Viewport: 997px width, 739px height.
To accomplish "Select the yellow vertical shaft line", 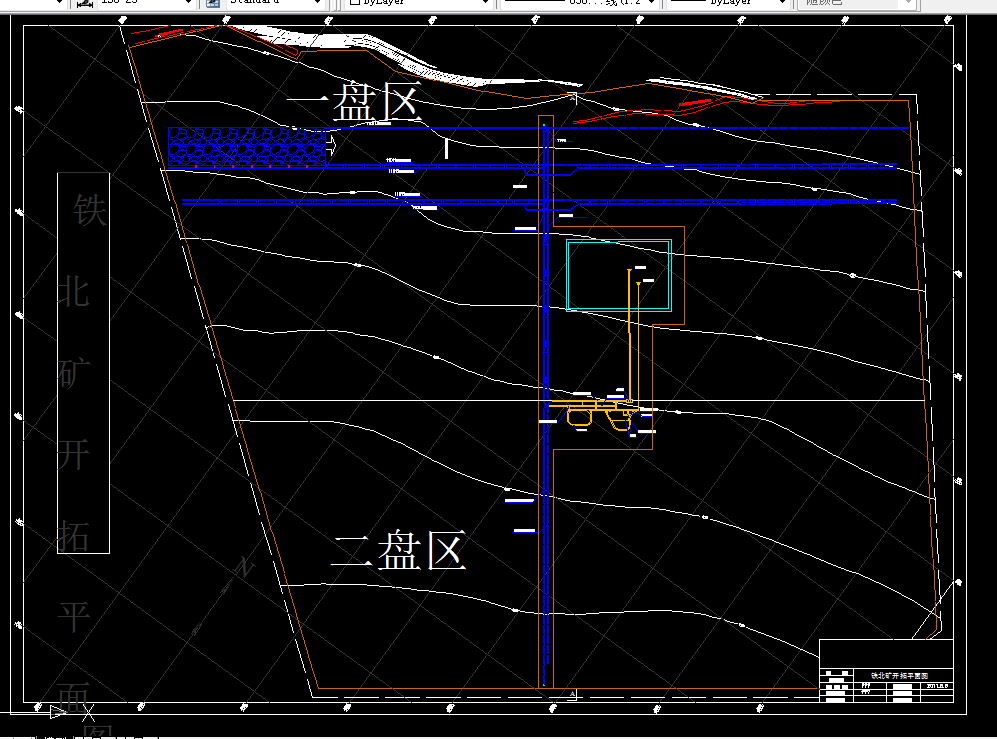I will [629, 334].
